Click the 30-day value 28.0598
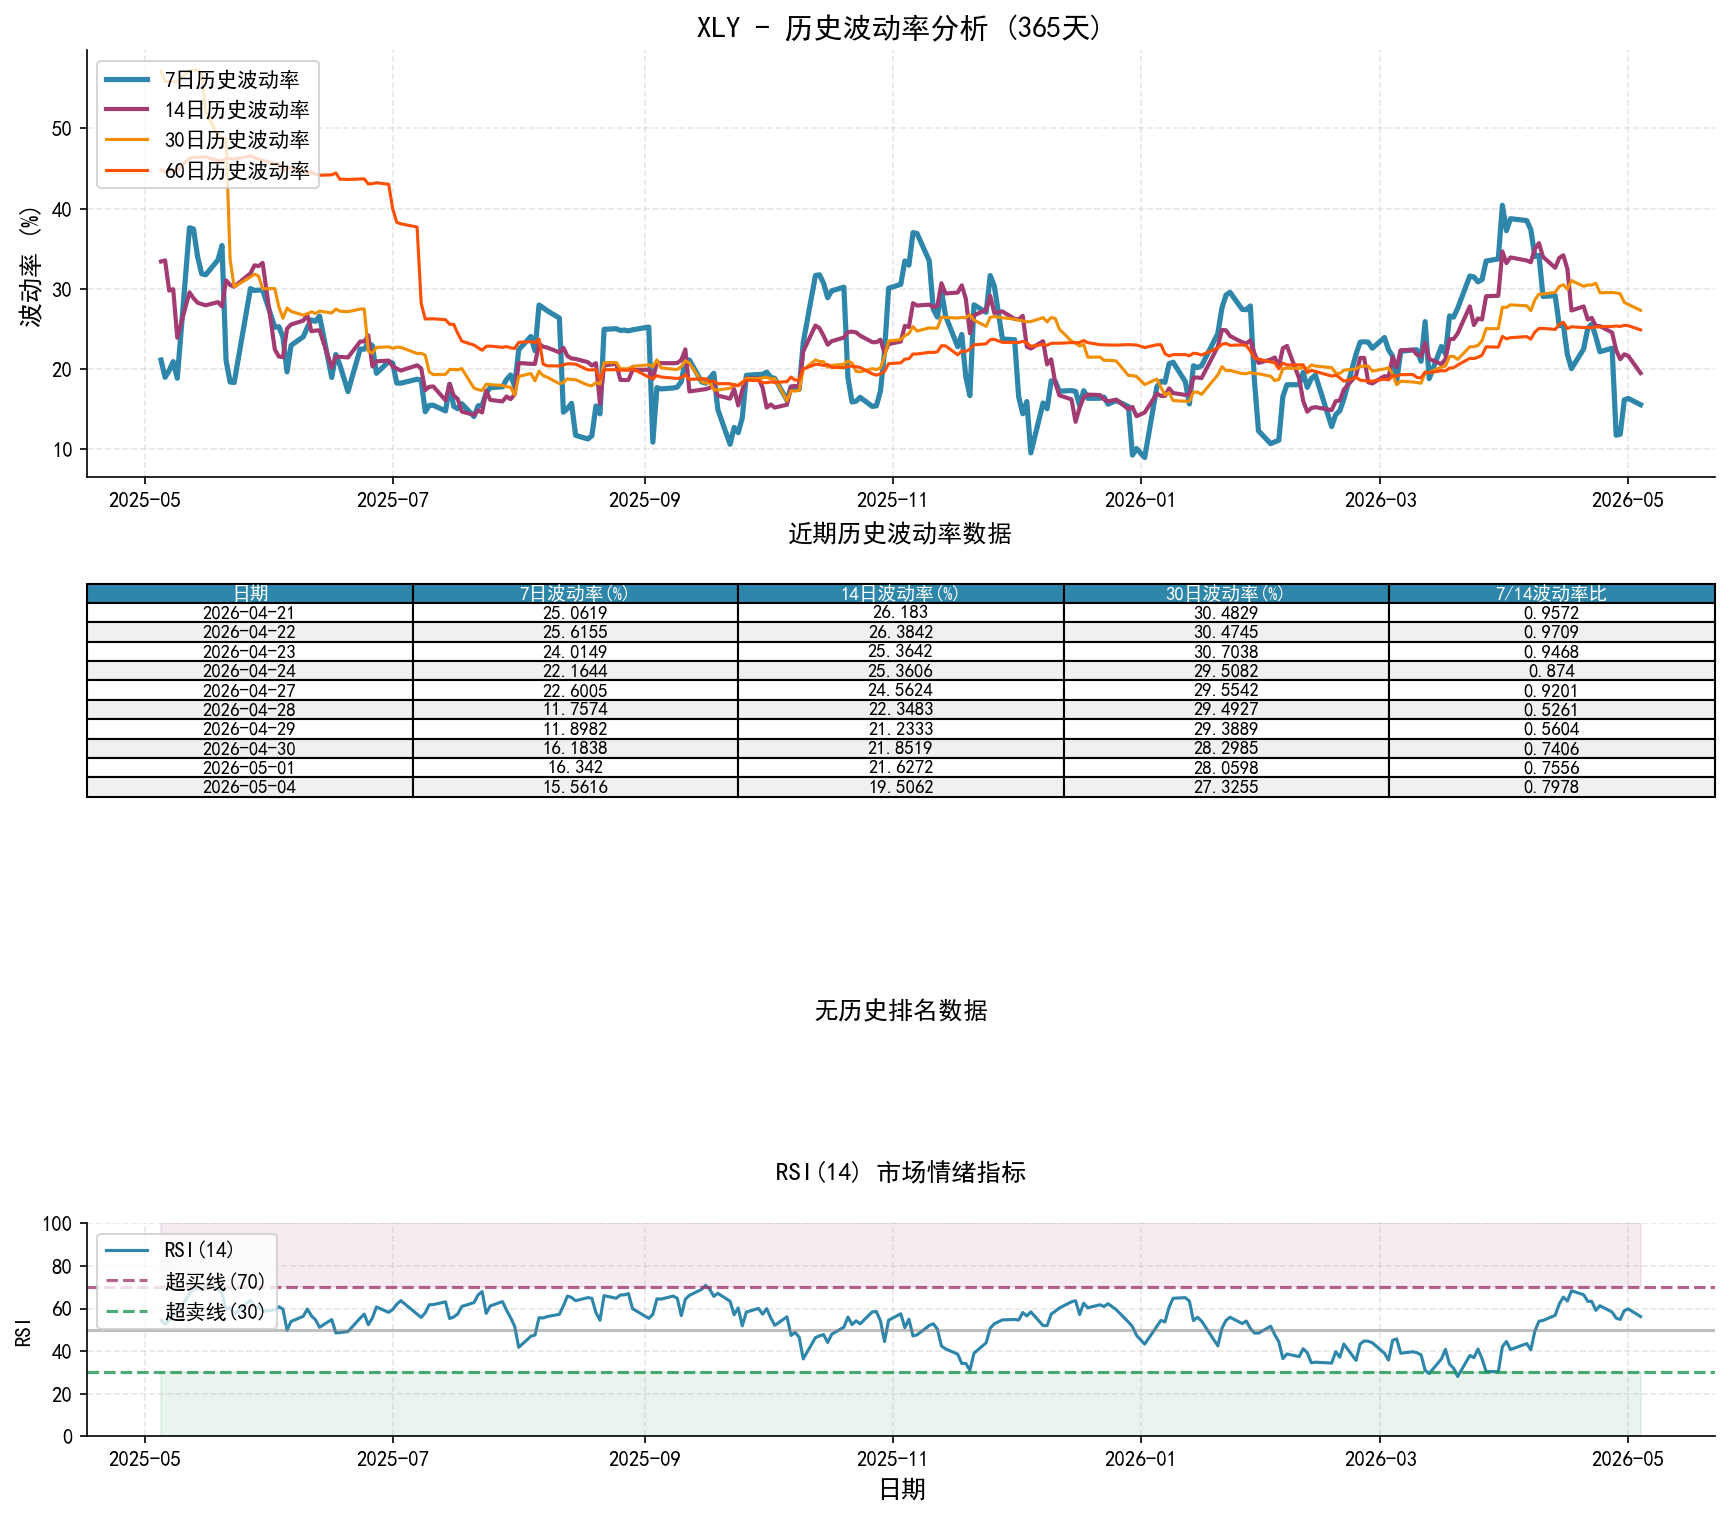 [x=1226, y=768]
